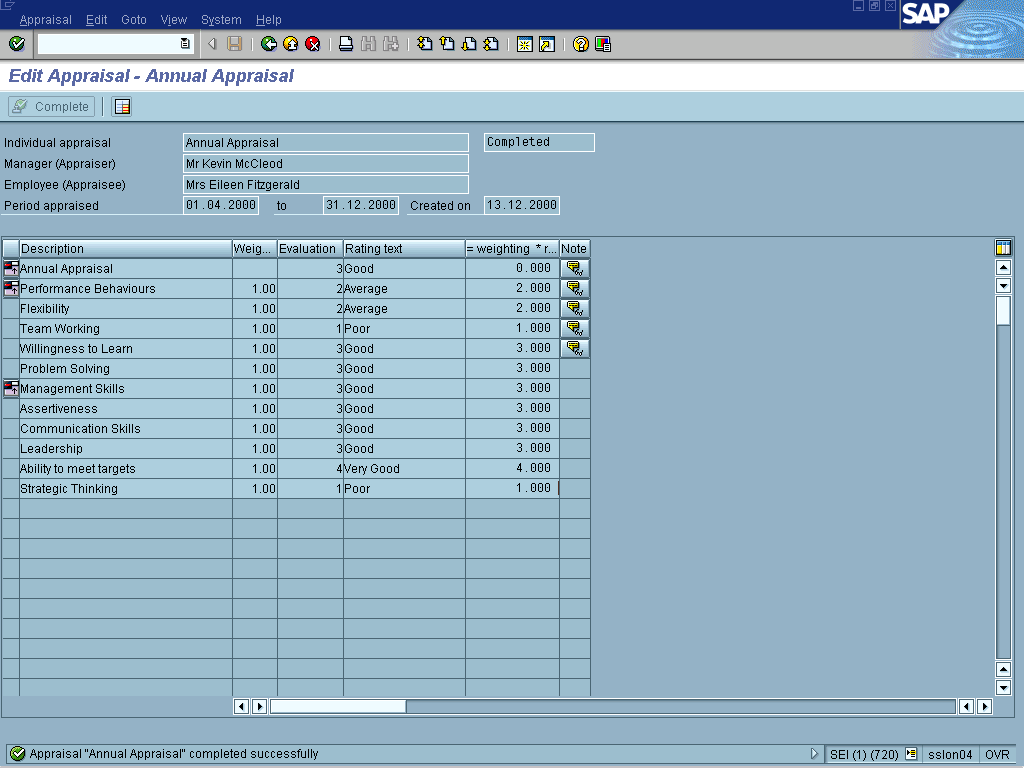Click the Customize Local Layout icon

click(603, 44)
